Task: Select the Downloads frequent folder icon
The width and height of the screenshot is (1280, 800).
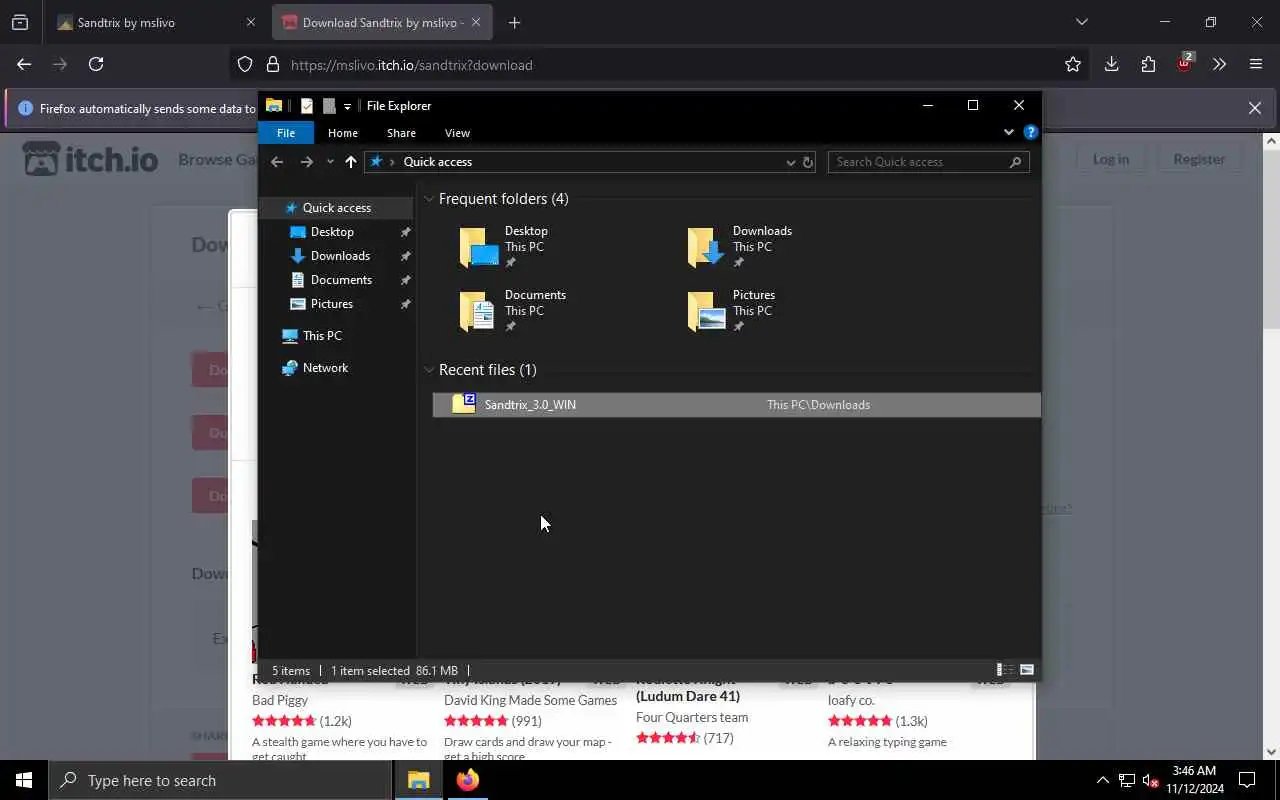Action: pos(707,248)
